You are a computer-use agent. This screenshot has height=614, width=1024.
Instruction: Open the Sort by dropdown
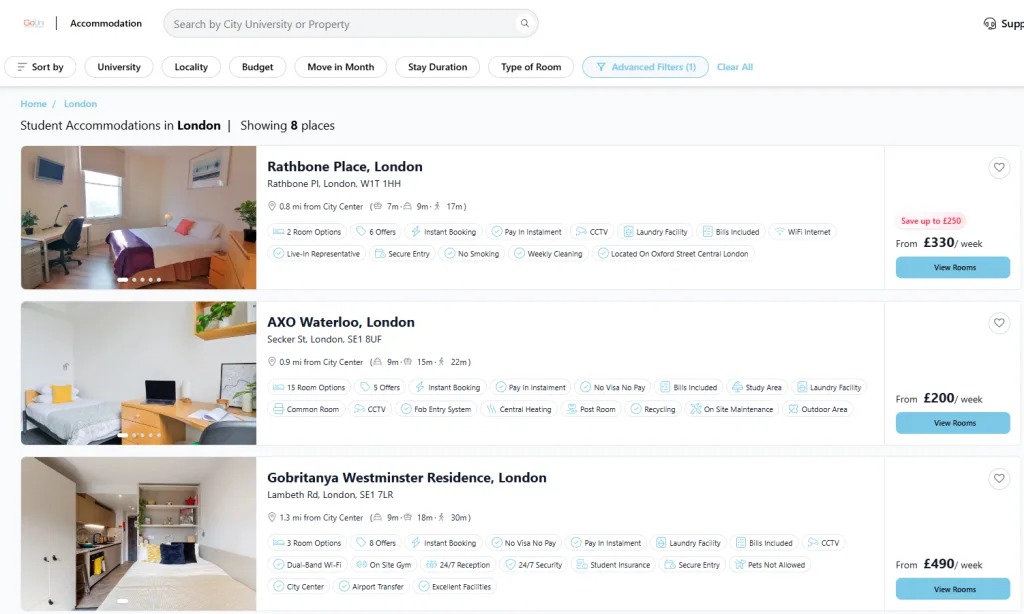[x=40, y=67]
